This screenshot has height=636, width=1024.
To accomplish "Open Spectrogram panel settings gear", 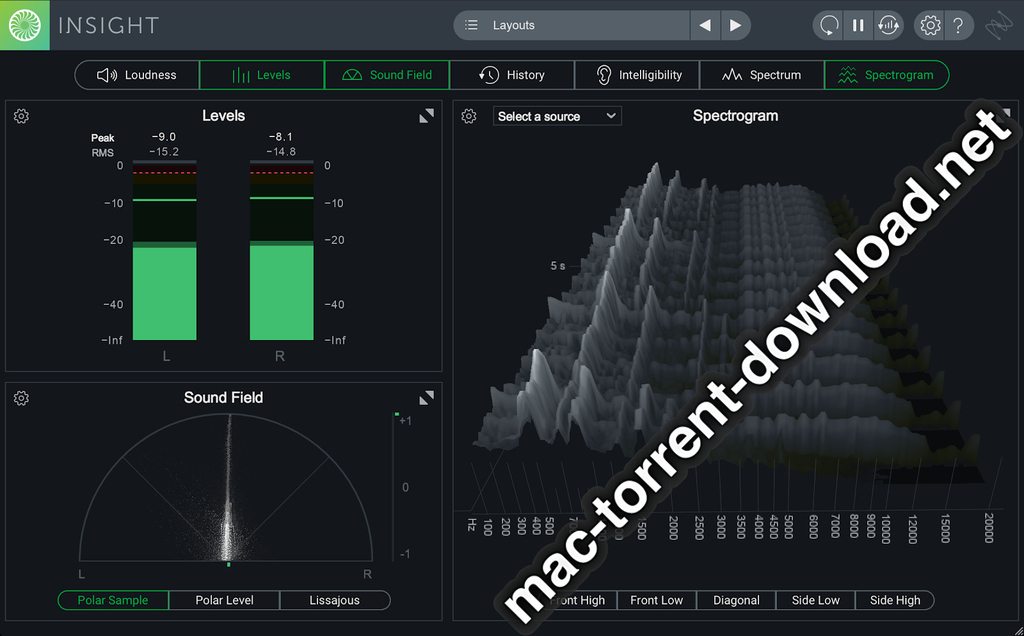I will coord(469,116).
